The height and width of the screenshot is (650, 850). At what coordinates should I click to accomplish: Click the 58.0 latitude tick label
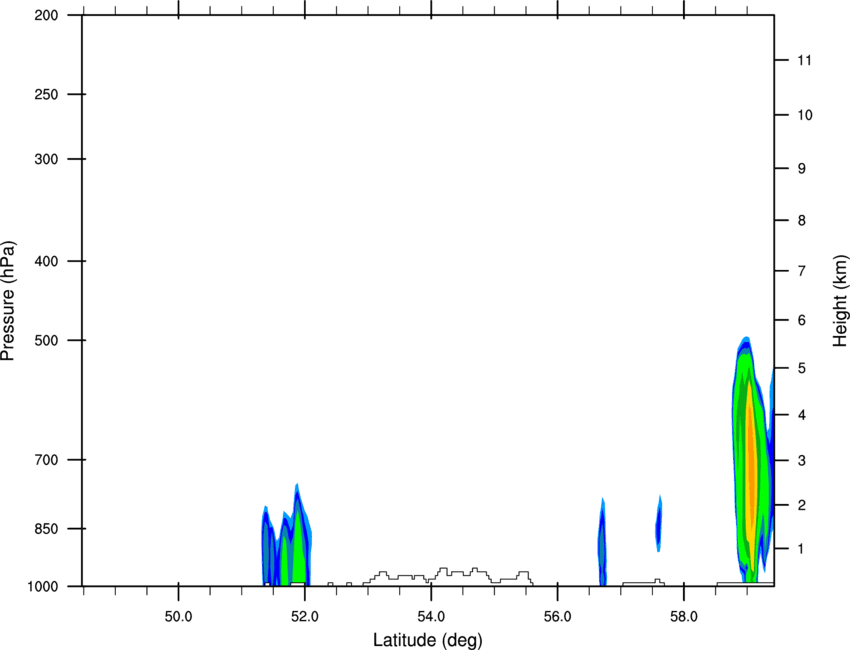(x=684, y=617)
